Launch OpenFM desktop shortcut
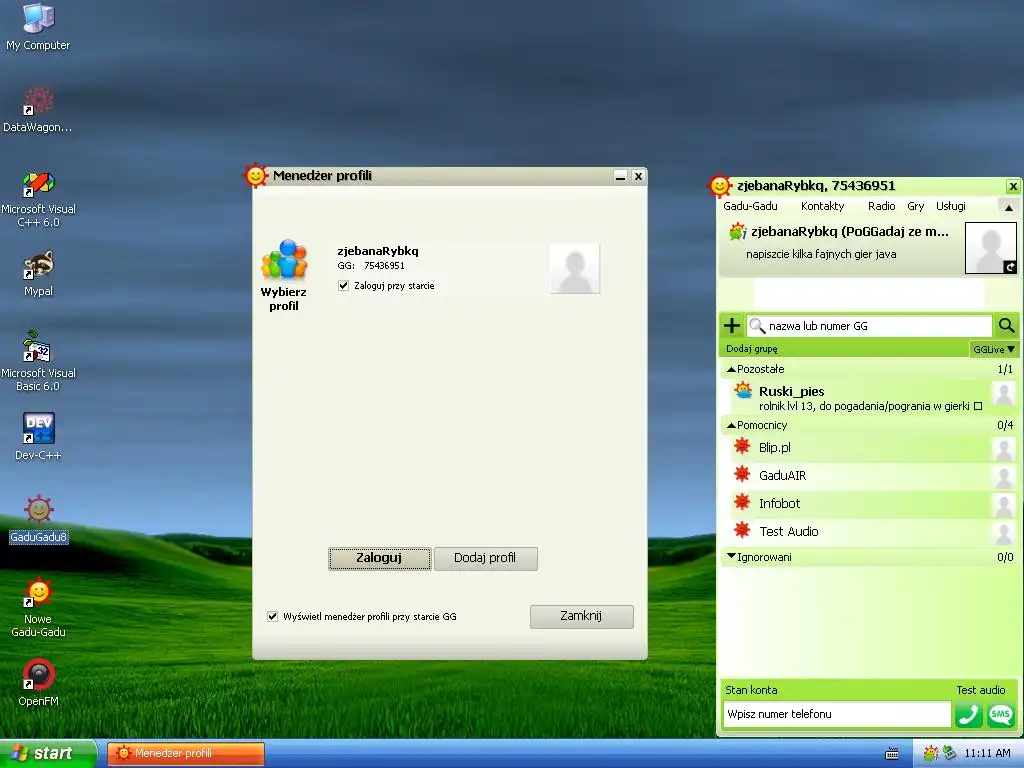The image size is (1024, 768). click(x=38, y=682)
